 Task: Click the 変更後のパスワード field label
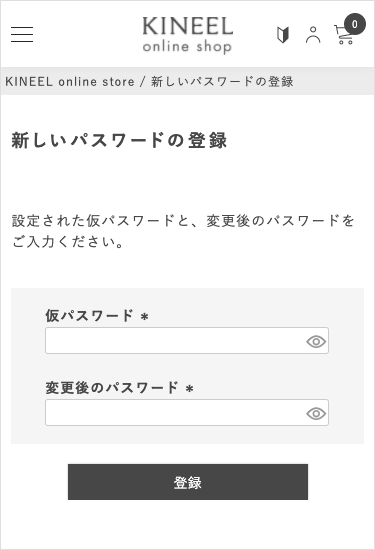coord(112,388)
